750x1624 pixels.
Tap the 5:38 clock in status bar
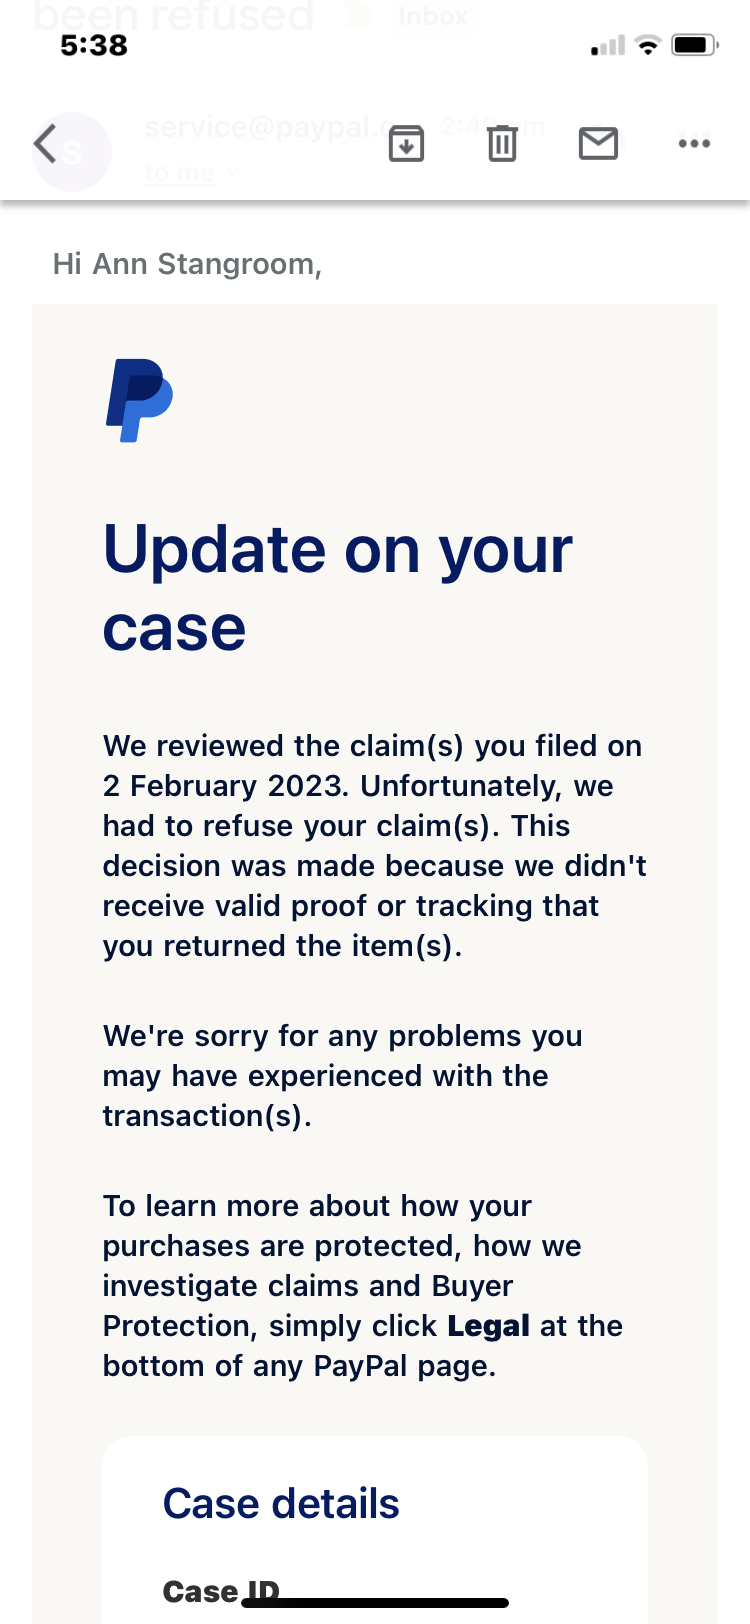pyautogui.click(x=94, y=45)
